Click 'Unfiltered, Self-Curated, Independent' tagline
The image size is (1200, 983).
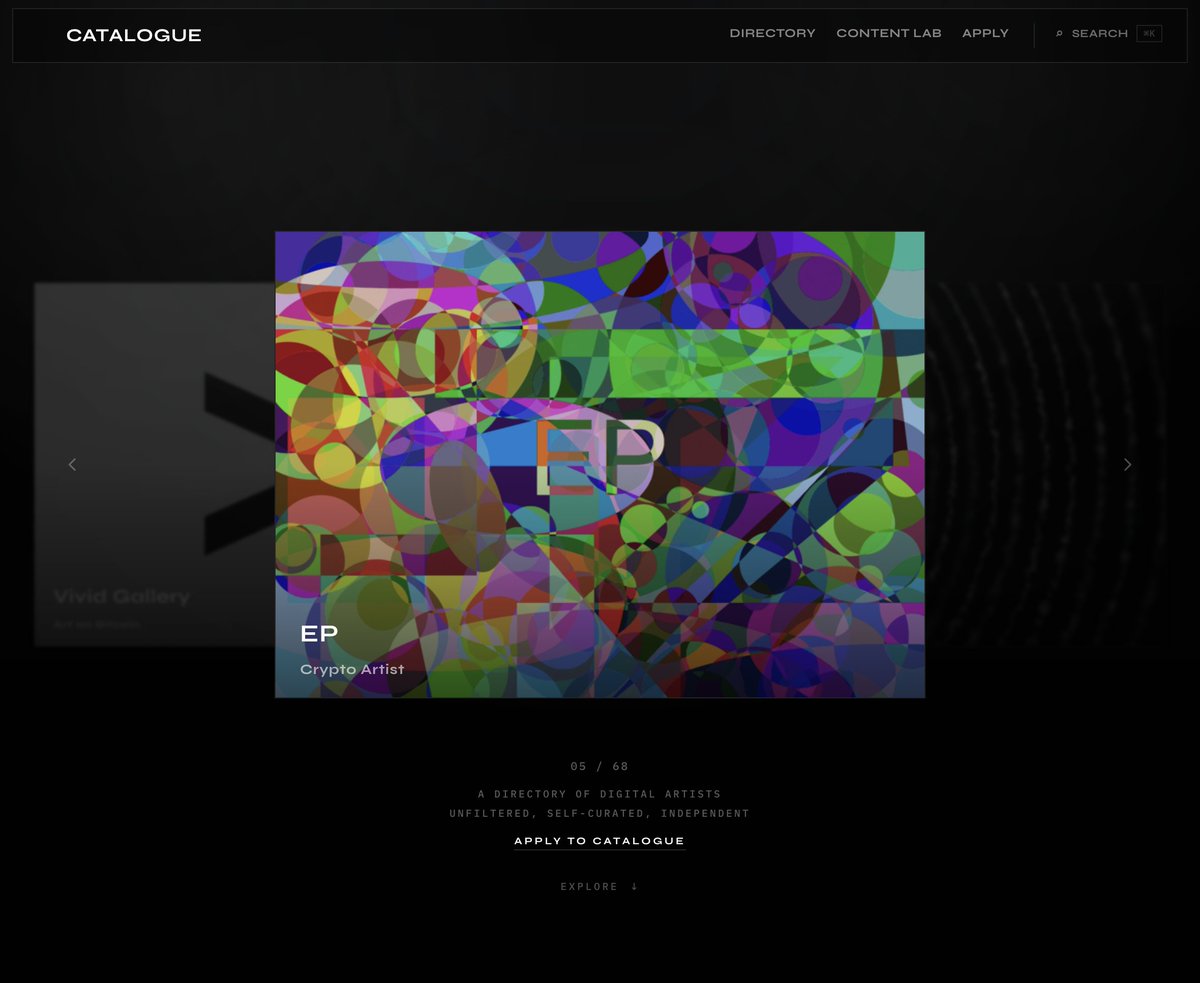[599, 814]
